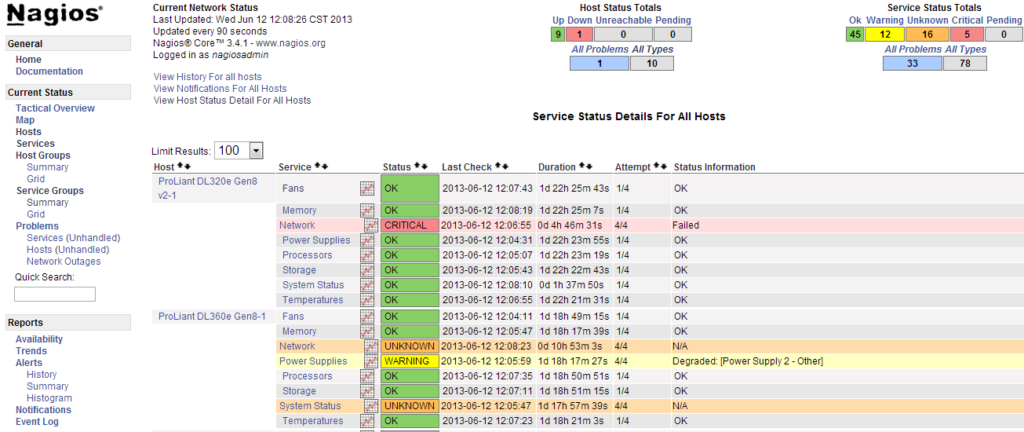Screen dimensions: 1024x432
Task: Open Event Log report link
Action: pyautogui.click(x=37, y=422)
